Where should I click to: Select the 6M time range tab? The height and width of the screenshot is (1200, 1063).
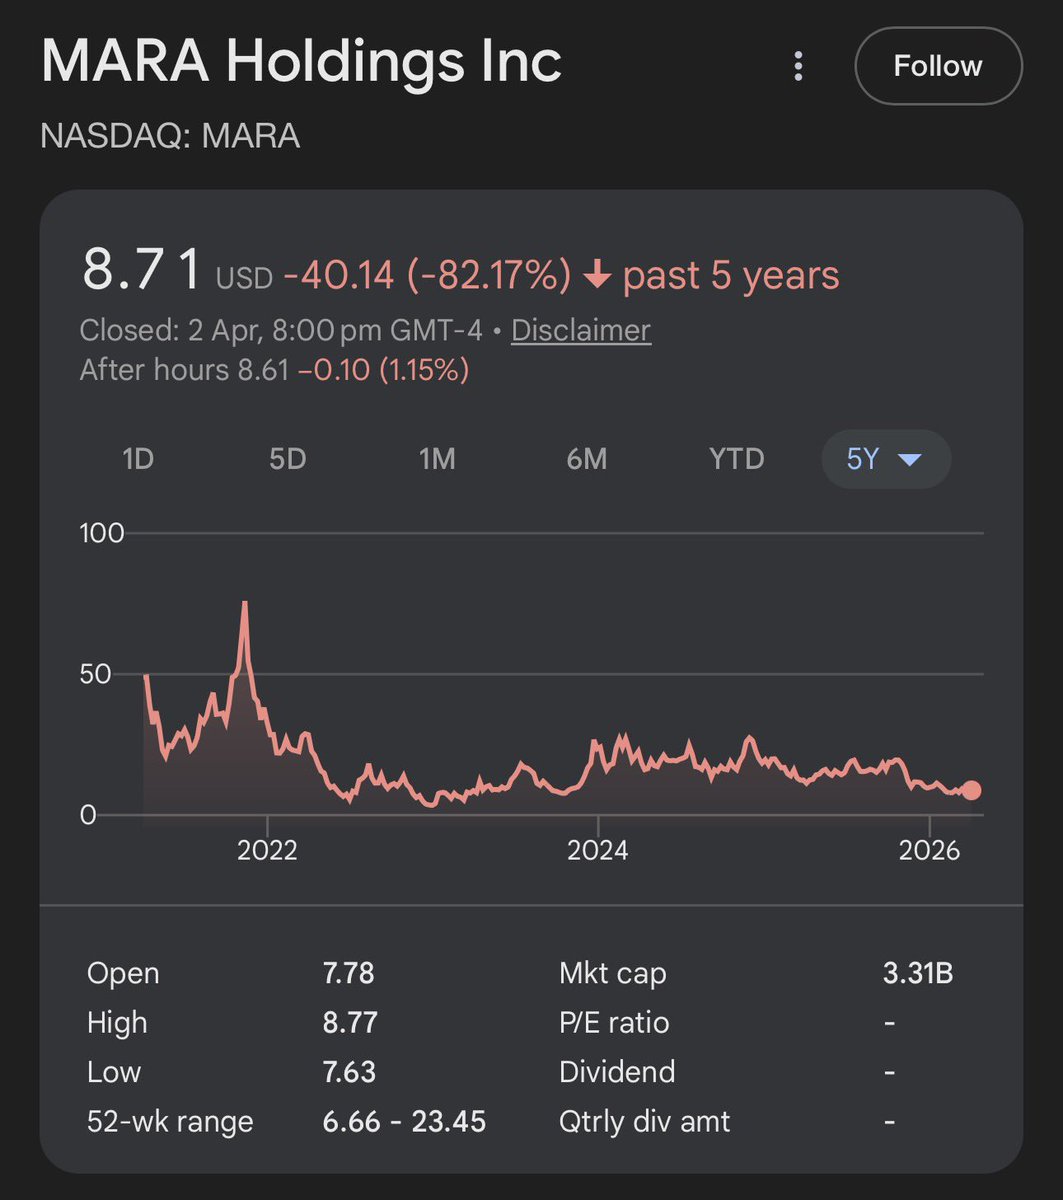(587, 459)
